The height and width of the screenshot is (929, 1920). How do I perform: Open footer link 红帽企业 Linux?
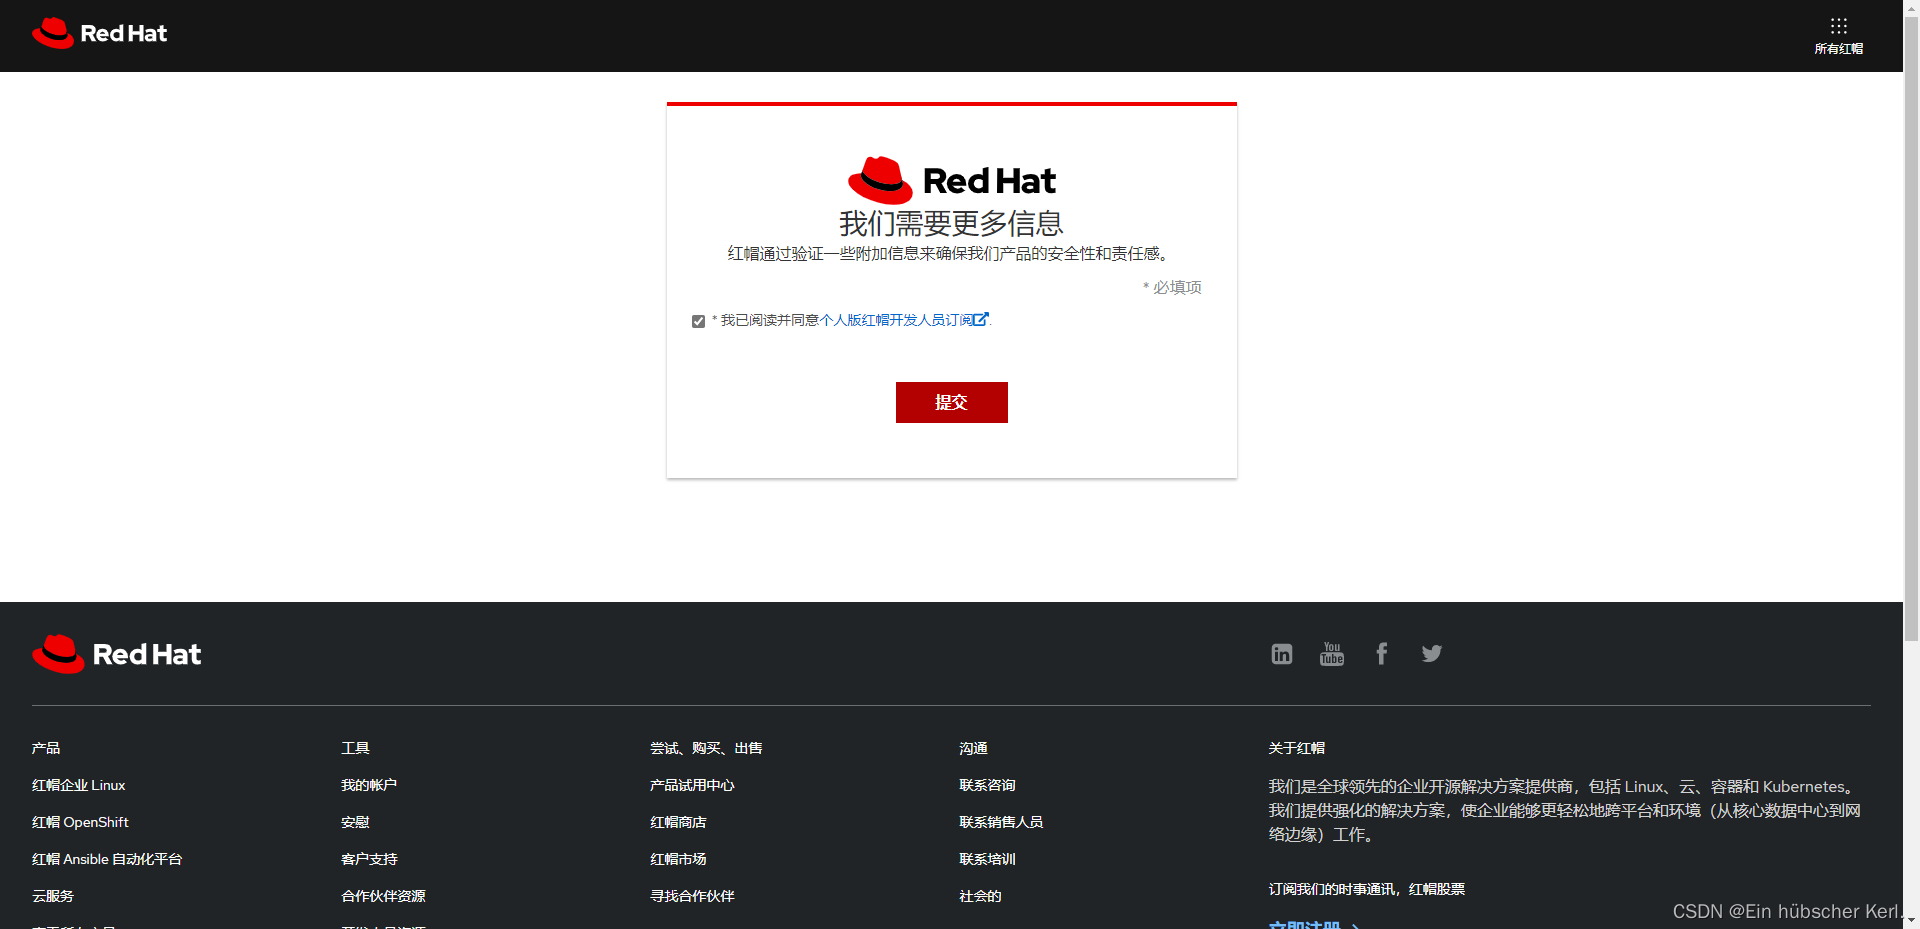pyautogui.click(x=78, y=785)
